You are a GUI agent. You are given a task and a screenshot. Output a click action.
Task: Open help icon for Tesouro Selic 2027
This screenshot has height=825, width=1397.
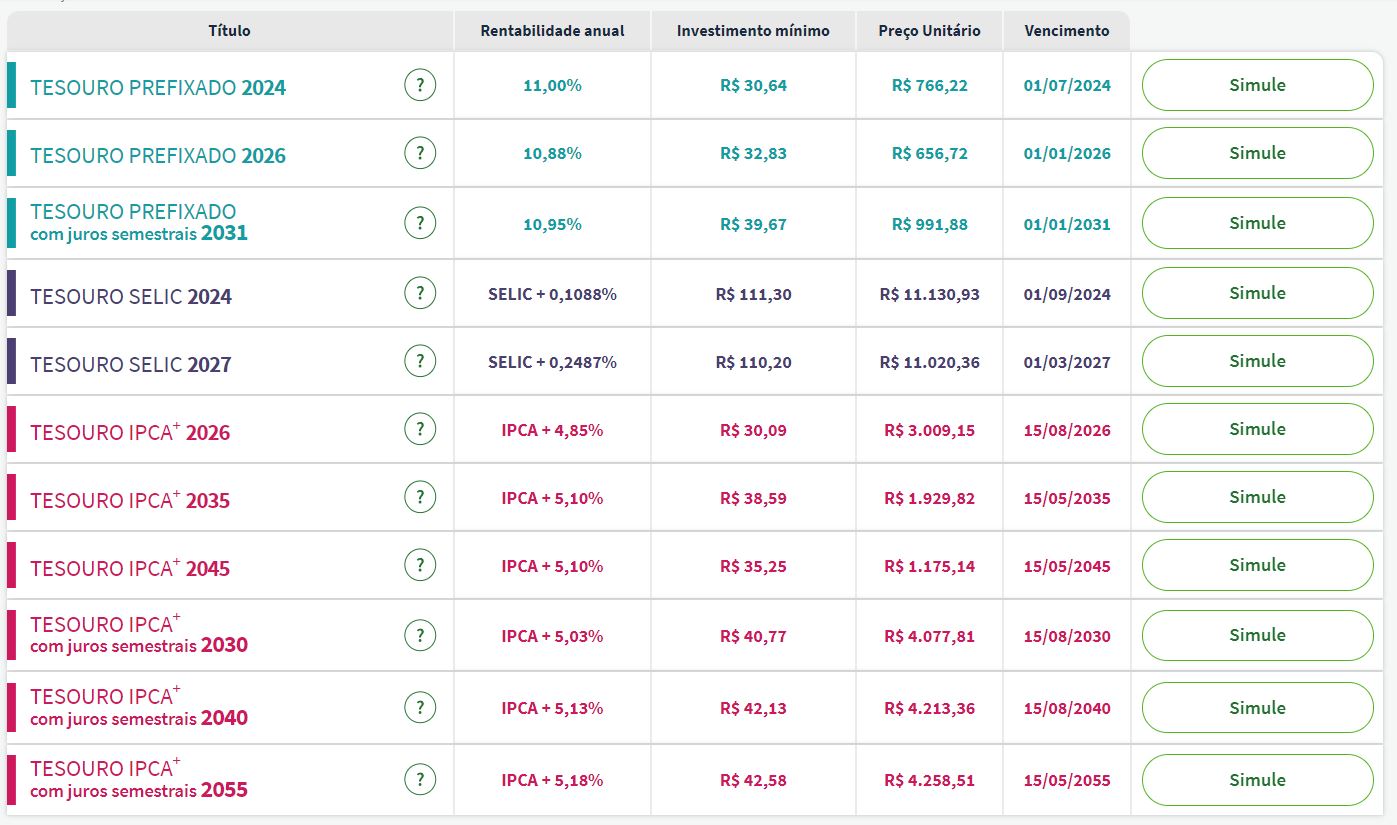tap(420, 362)
